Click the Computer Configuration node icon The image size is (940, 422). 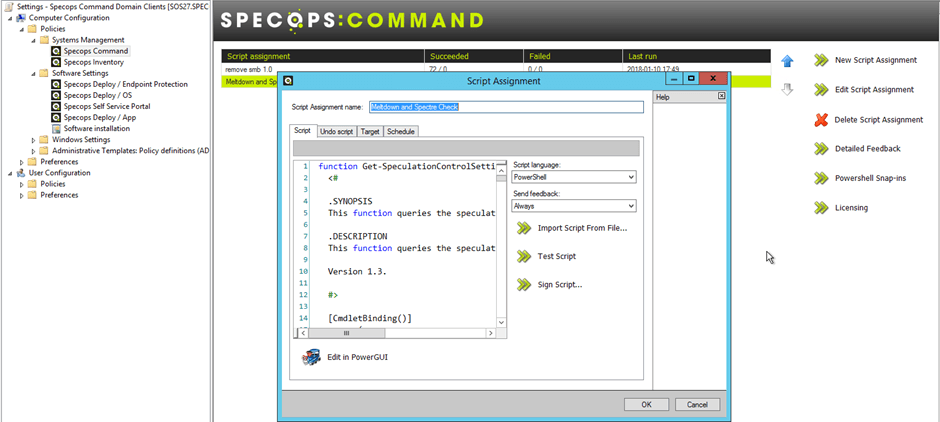[22, 18]
